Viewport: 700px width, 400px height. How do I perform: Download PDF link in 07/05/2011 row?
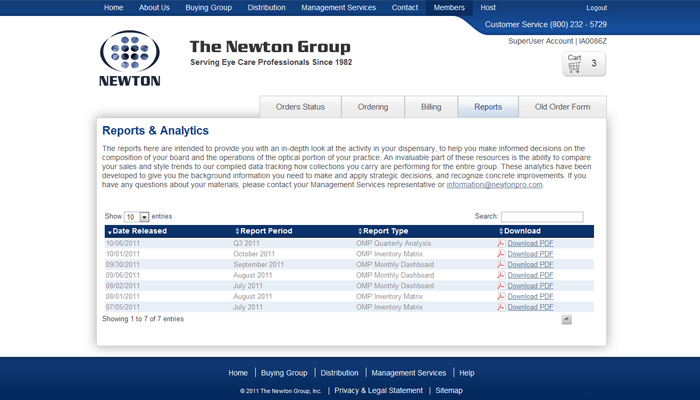tap(530, 307)
